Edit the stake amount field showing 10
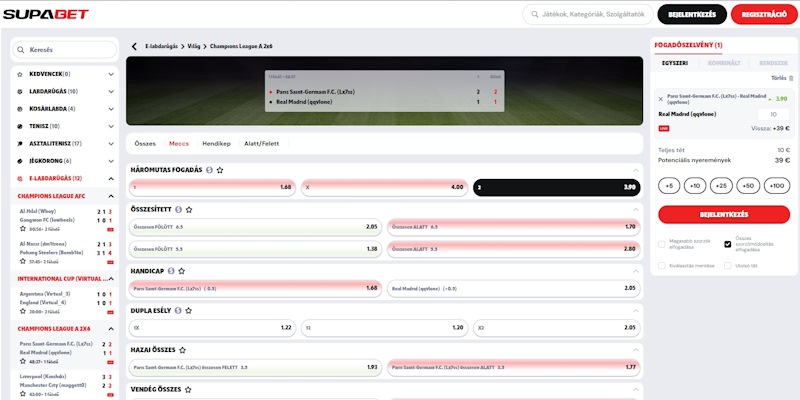The width and height of the screenshot is (800, 400). click(x=773, y=114)
